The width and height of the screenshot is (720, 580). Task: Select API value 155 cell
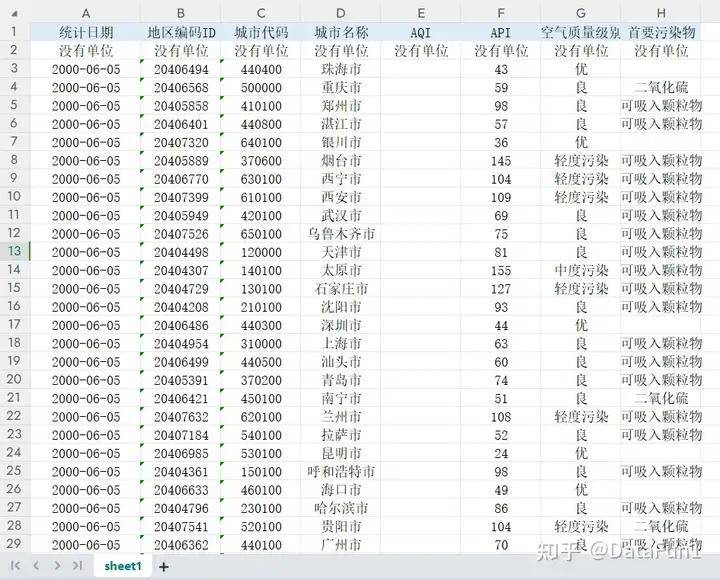point(501,270)
